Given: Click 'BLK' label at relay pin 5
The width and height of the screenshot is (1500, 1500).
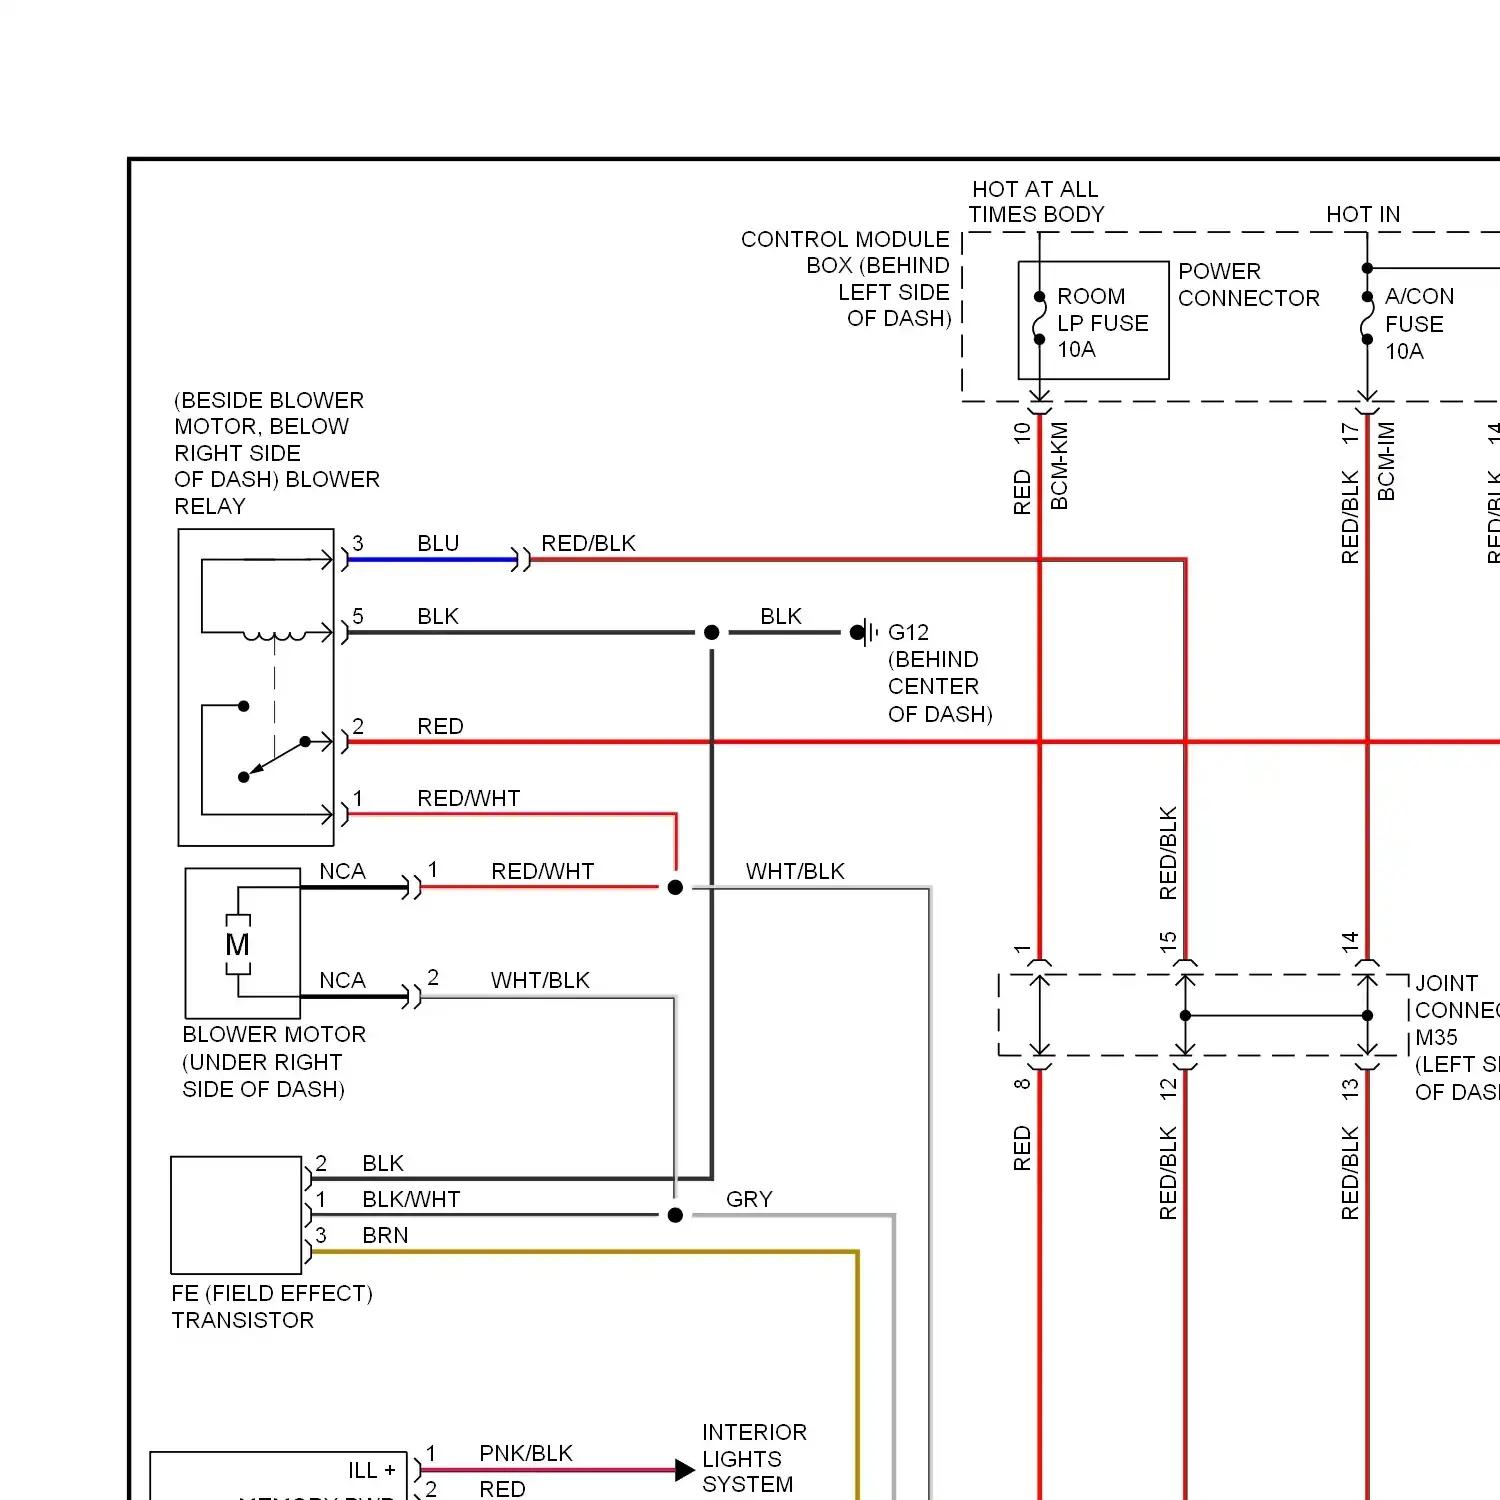Looking at the screenshot, I should coord(438,616).
